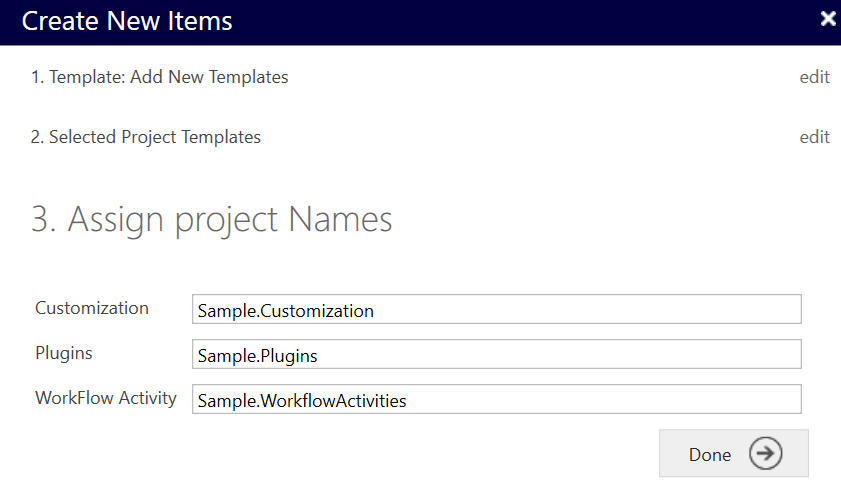Screen dimensions: 841x498
Task: Expand step 1 Template: Add New Templates
Action: tap(159, 77)
